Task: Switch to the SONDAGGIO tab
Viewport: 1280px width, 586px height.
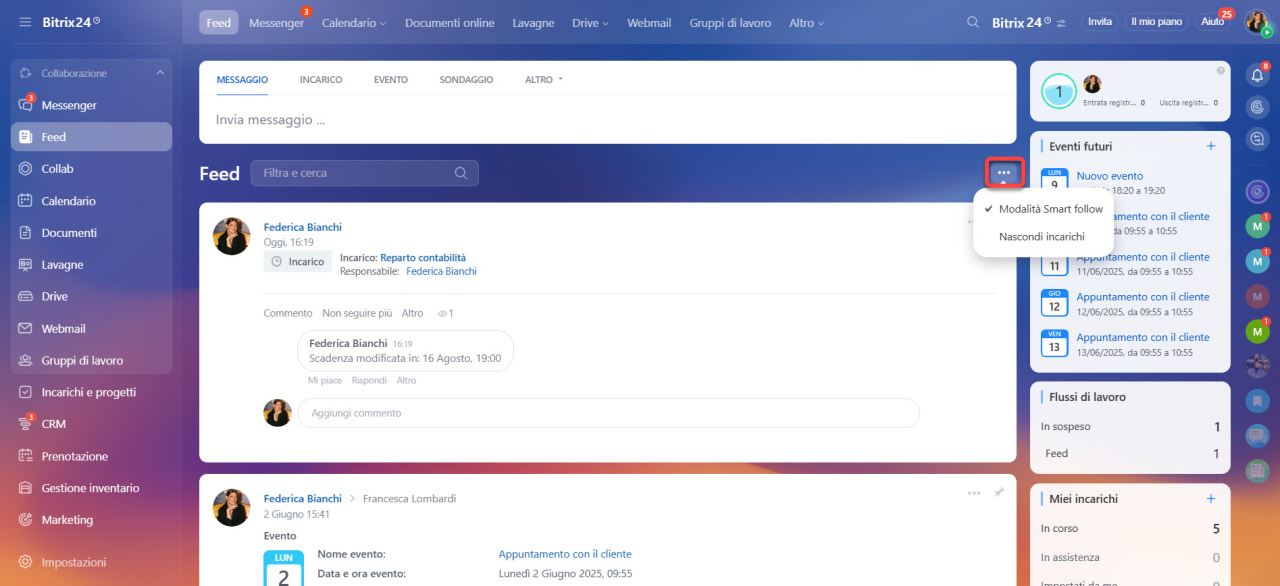Action: tap(466, 80)
